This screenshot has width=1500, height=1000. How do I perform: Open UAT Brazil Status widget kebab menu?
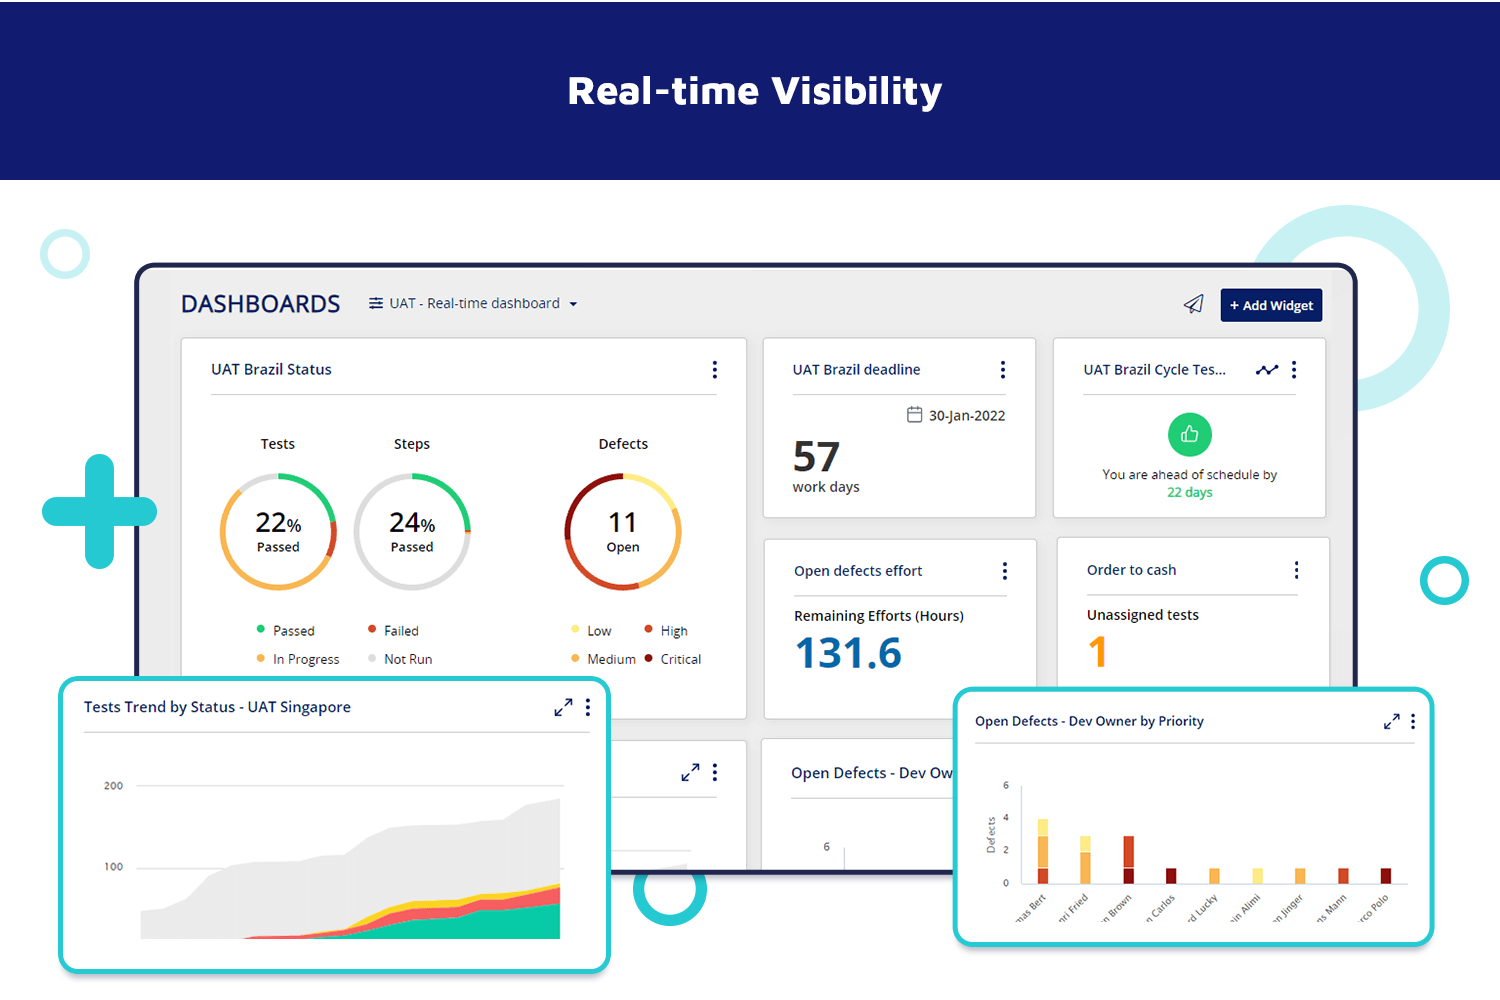tap(715, 370)
